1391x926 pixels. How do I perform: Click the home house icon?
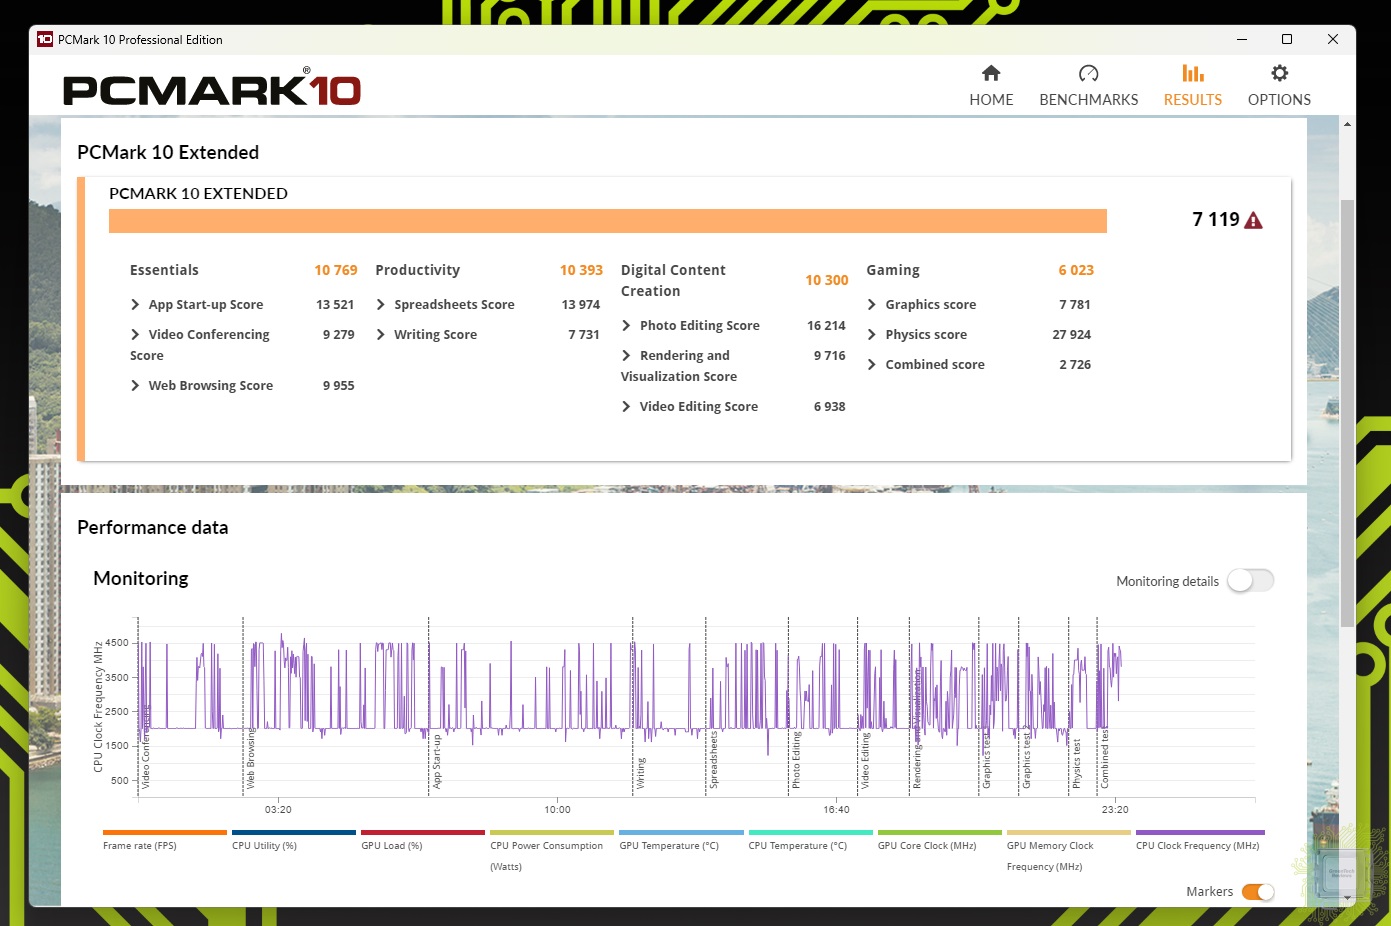[991, 73]
